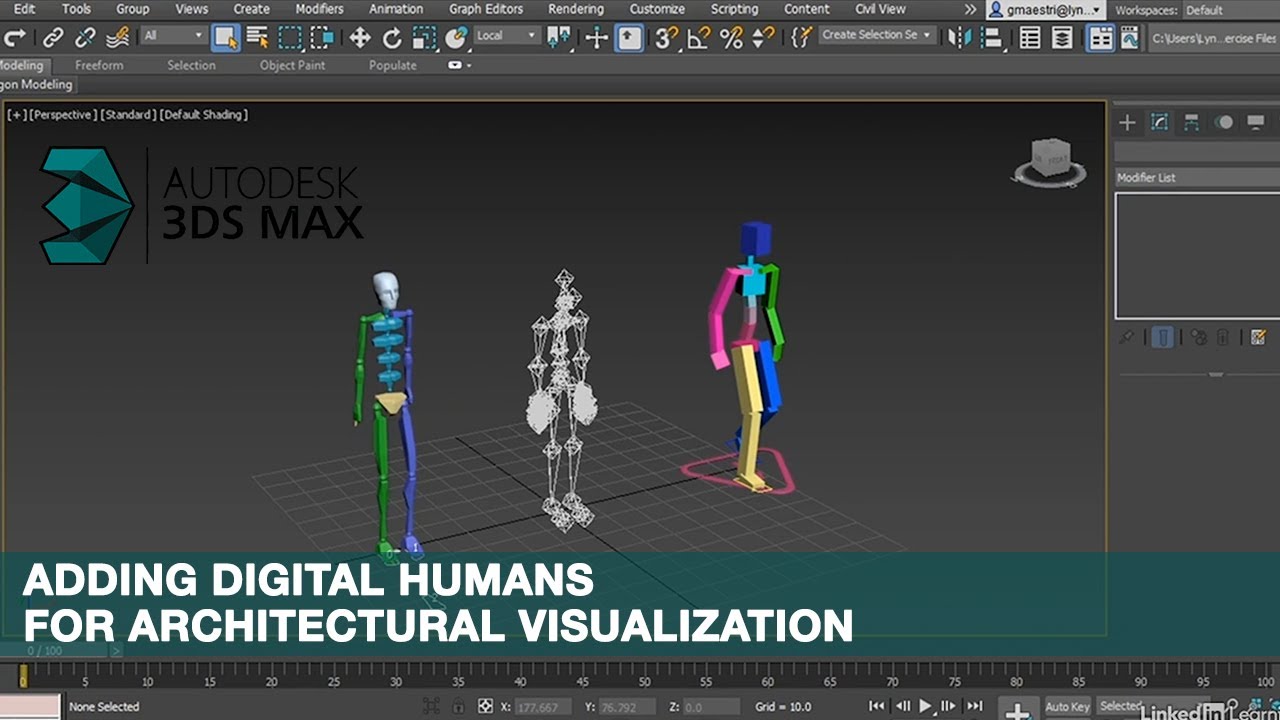Toggle the 3D Snaps icon
The image size is (1280, 720).
[x=667, y=39]
